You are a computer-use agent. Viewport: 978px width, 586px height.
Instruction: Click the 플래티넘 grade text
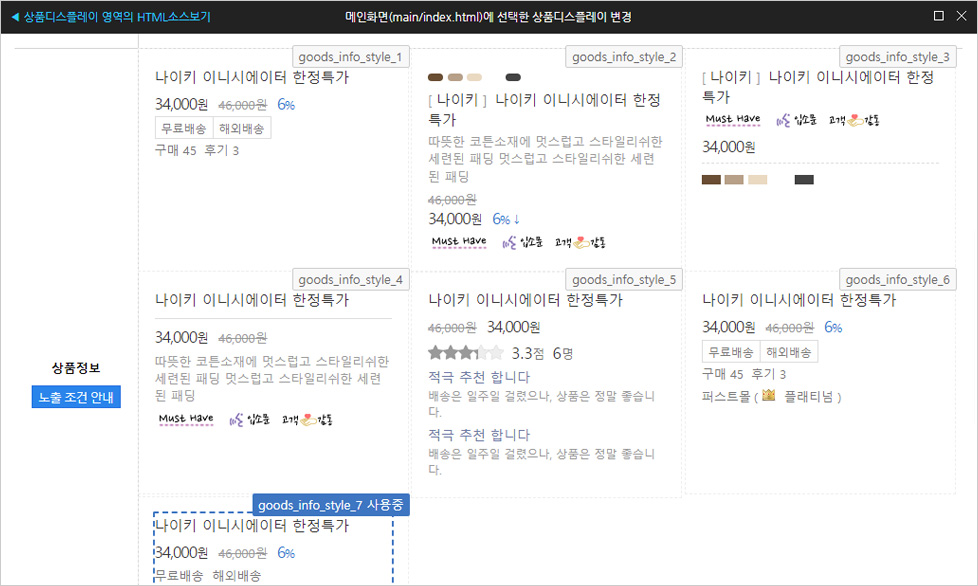point(808,397)
